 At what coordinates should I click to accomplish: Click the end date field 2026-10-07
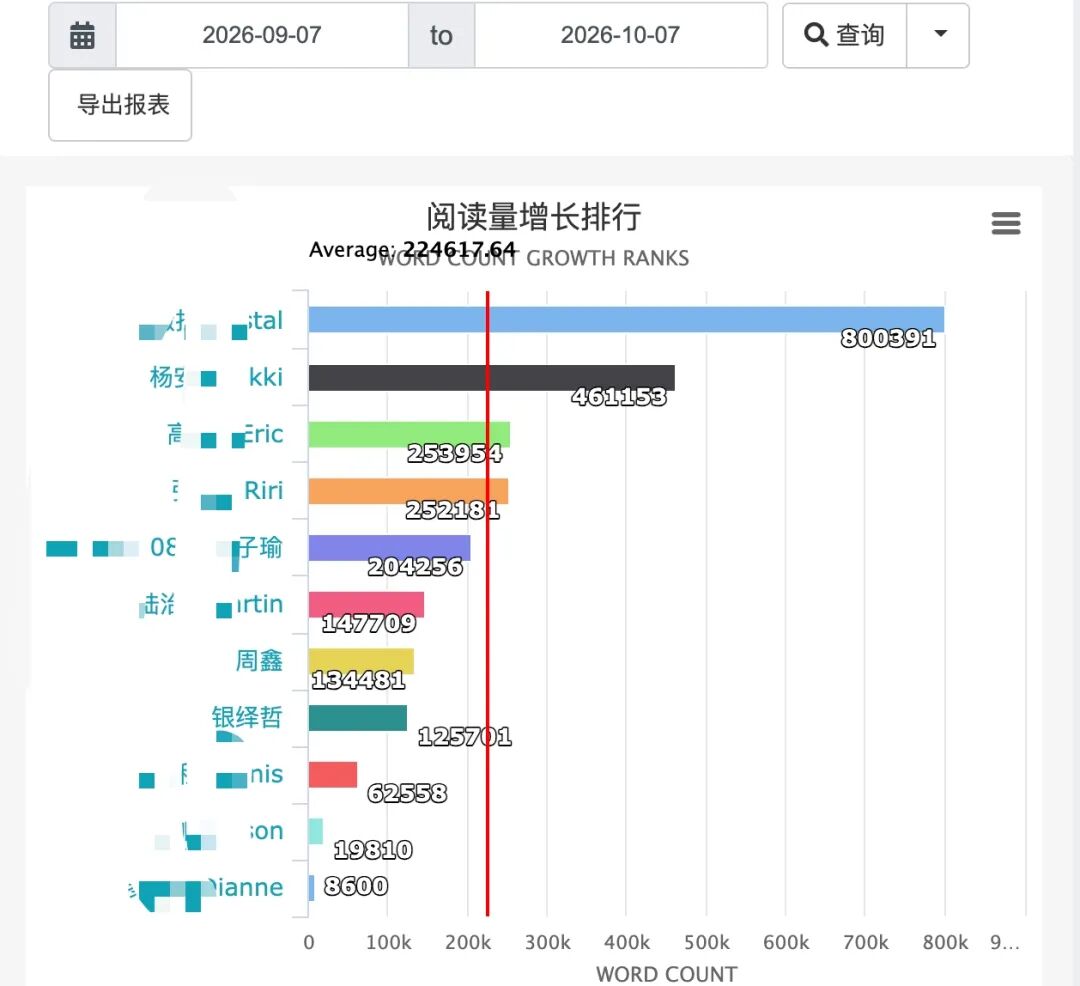point(621,35)
